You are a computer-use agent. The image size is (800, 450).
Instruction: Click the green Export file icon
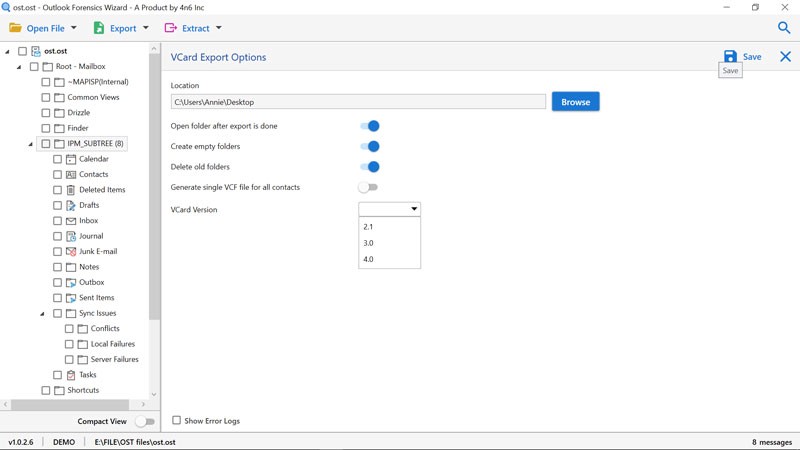point(99,28)
